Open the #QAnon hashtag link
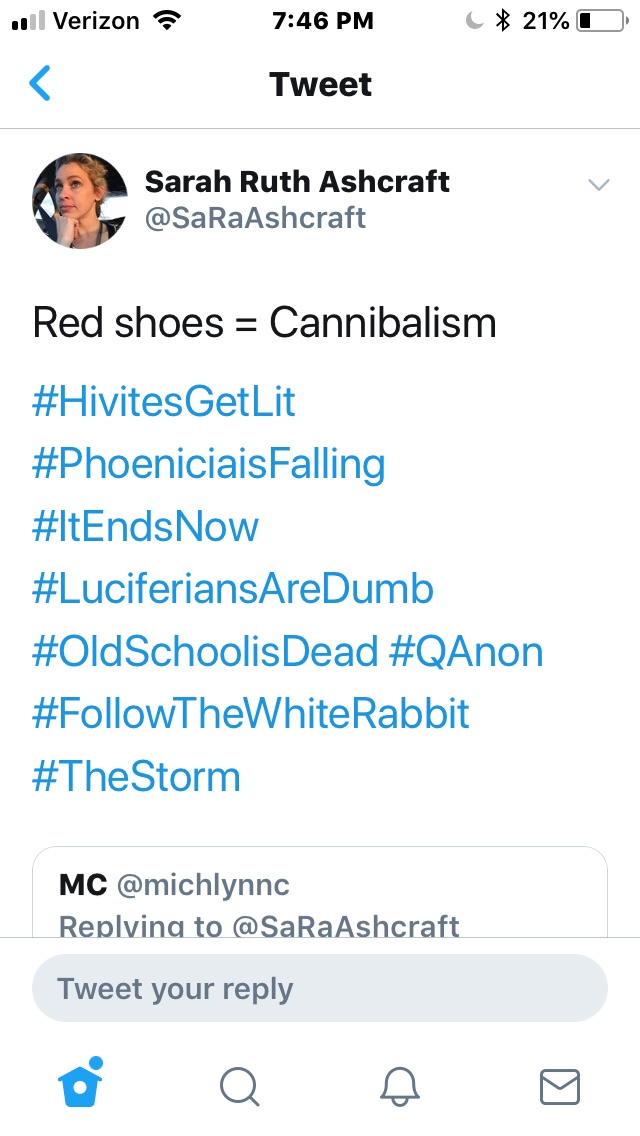Viewport: 640px width, 1136px height. 466,652
